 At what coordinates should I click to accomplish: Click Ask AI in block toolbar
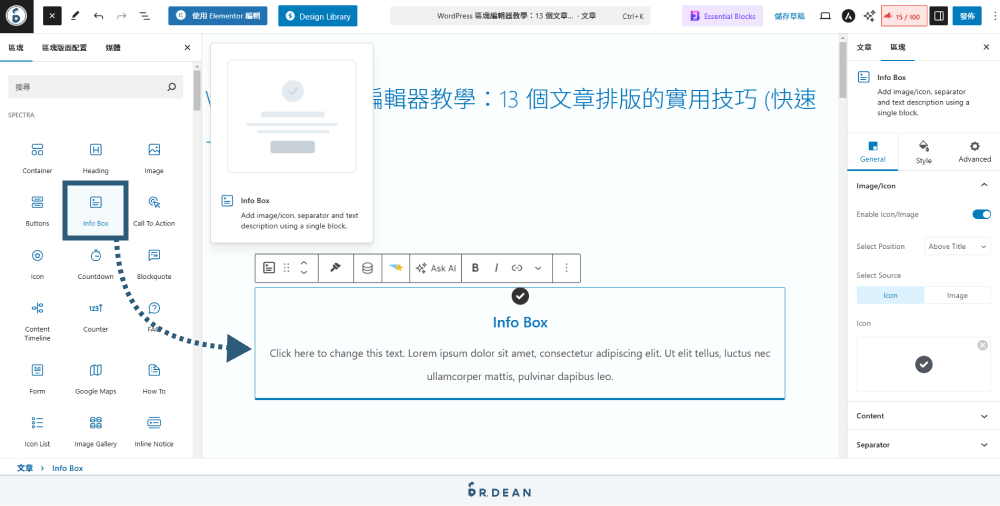click(x=436, y=268)
